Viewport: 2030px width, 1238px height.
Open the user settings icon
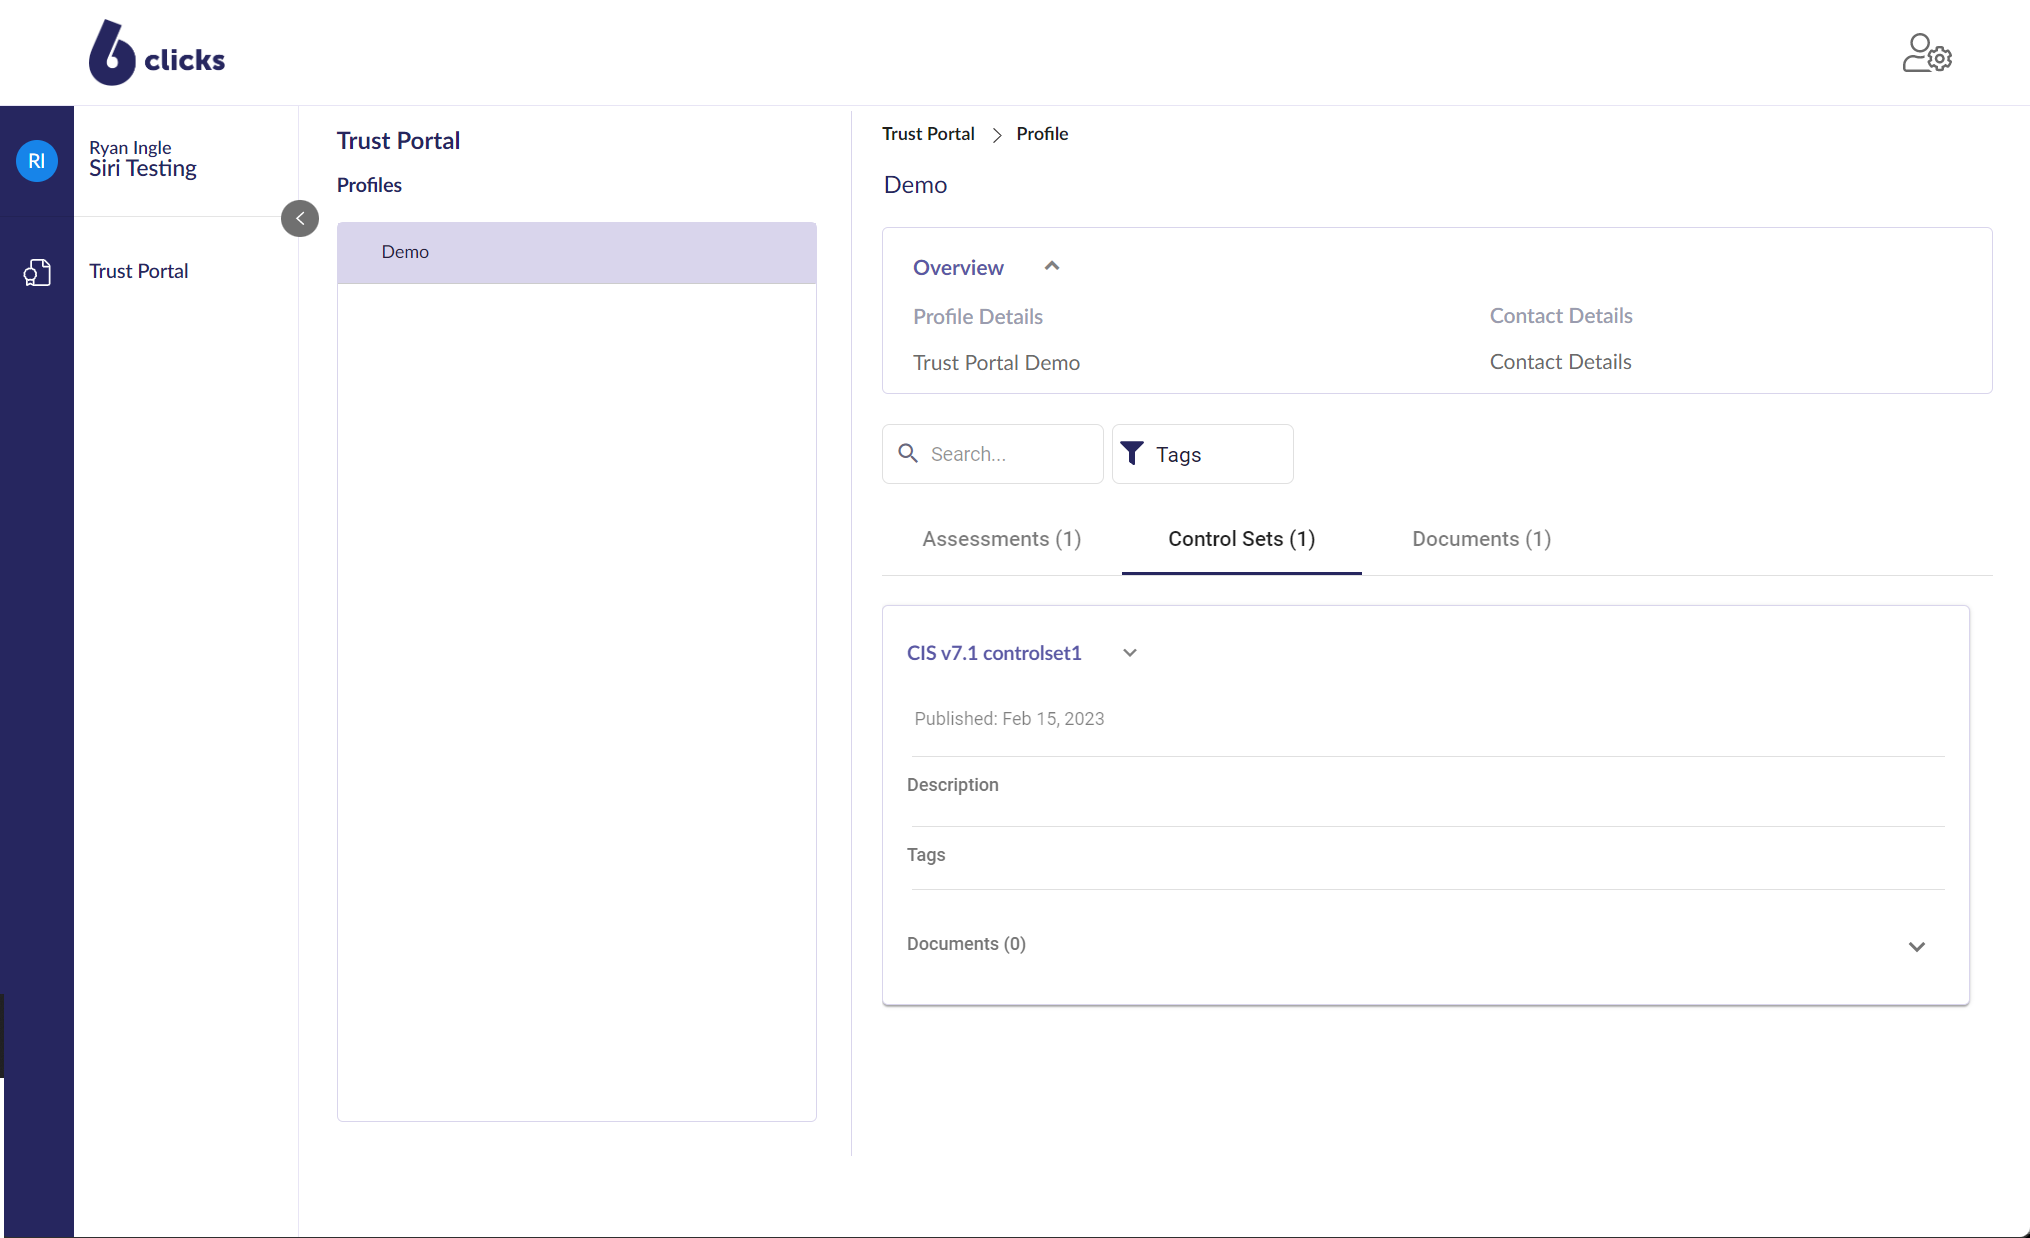pos(1926,54)
